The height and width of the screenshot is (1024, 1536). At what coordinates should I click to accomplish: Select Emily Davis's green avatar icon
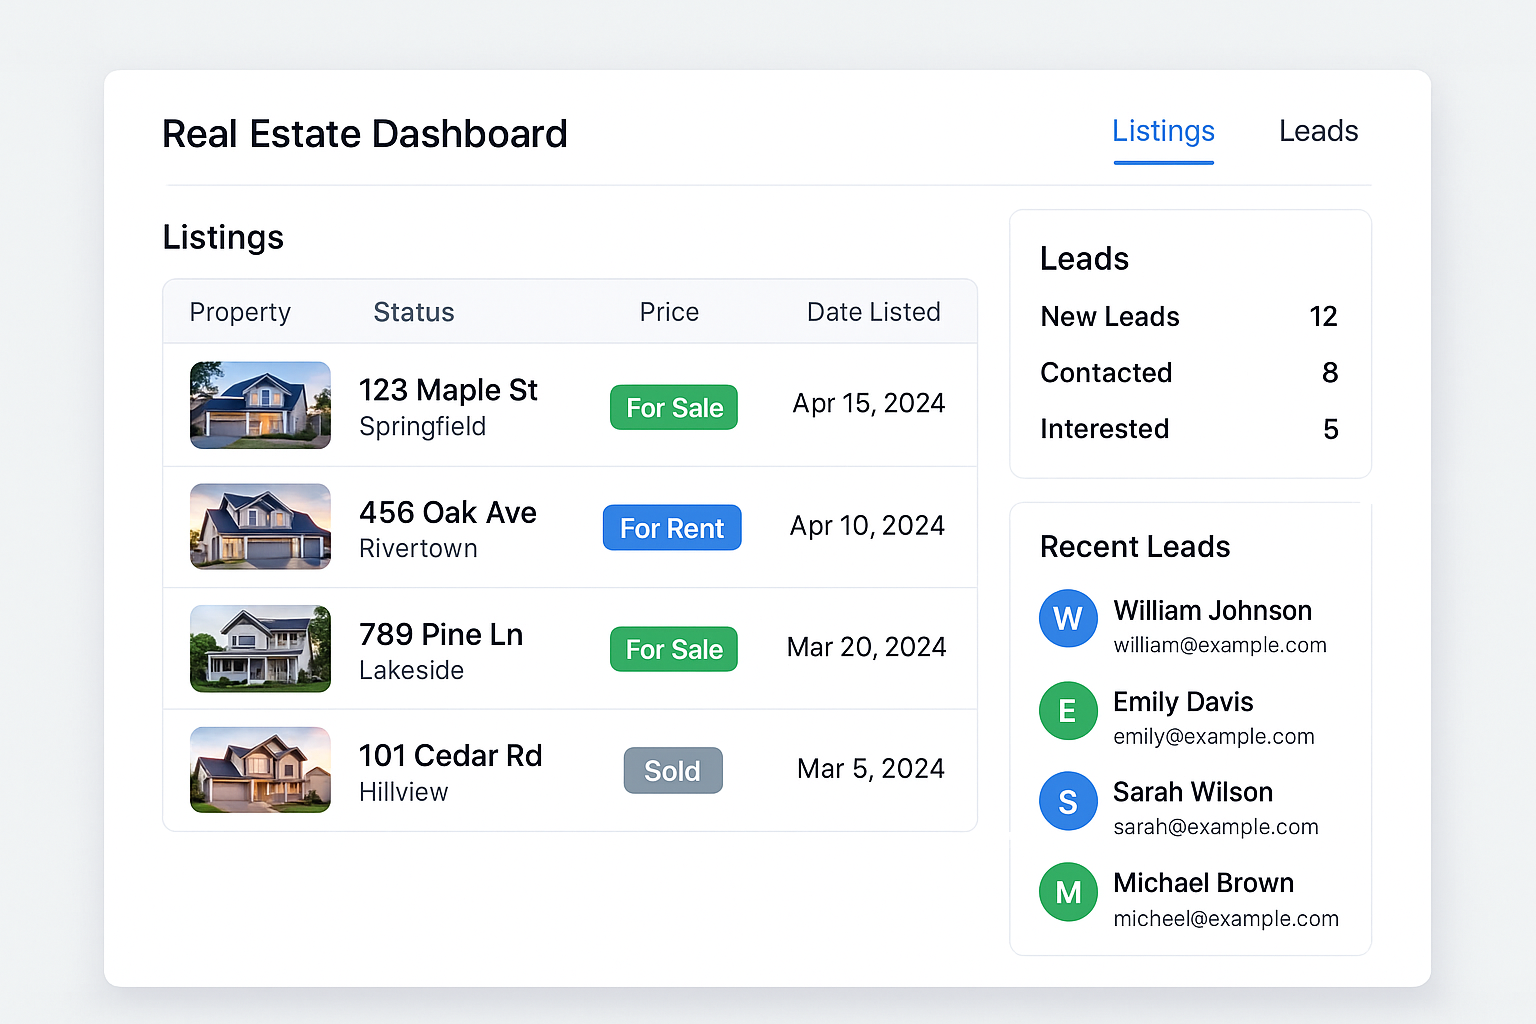click(1067, 710)
